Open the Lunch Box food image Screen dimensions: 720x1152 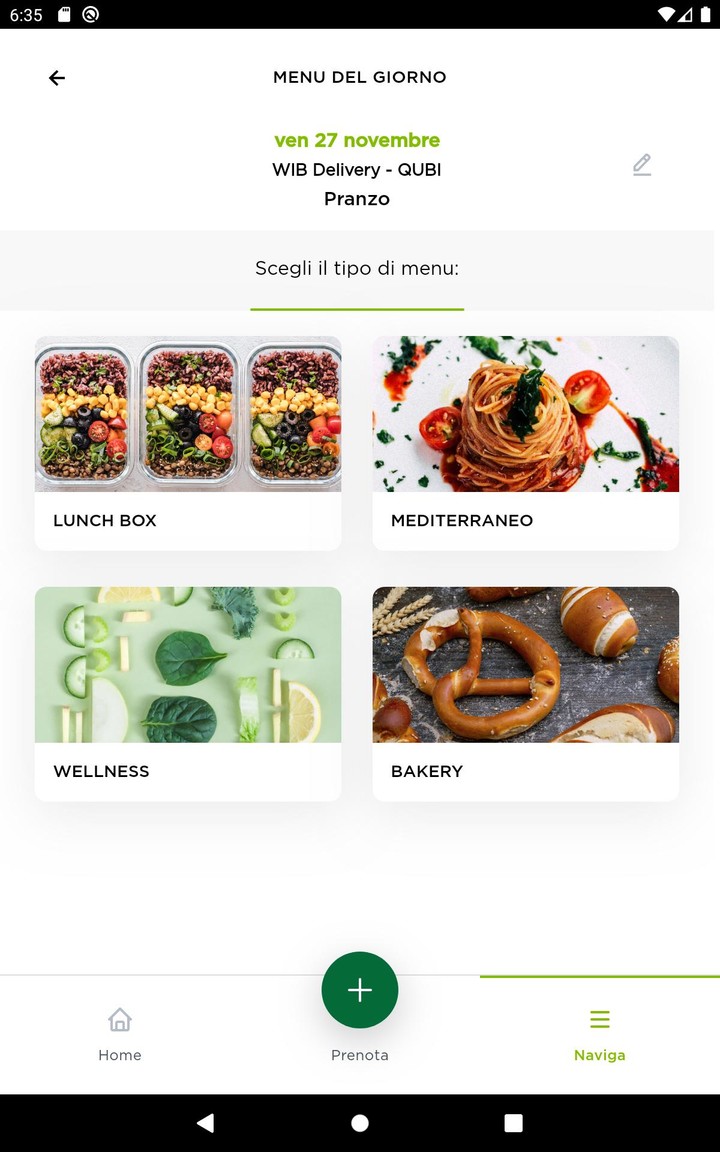(x=188, y=414)
